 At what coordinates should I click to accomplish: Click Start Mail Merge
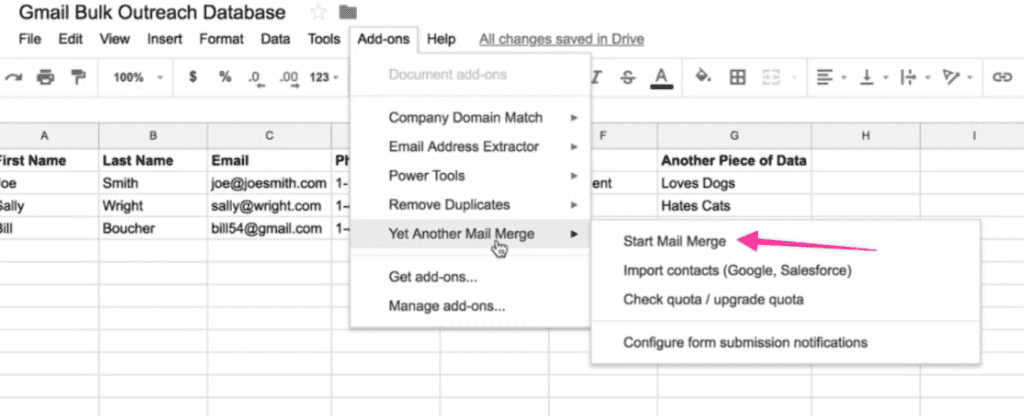tap(786, 241)
